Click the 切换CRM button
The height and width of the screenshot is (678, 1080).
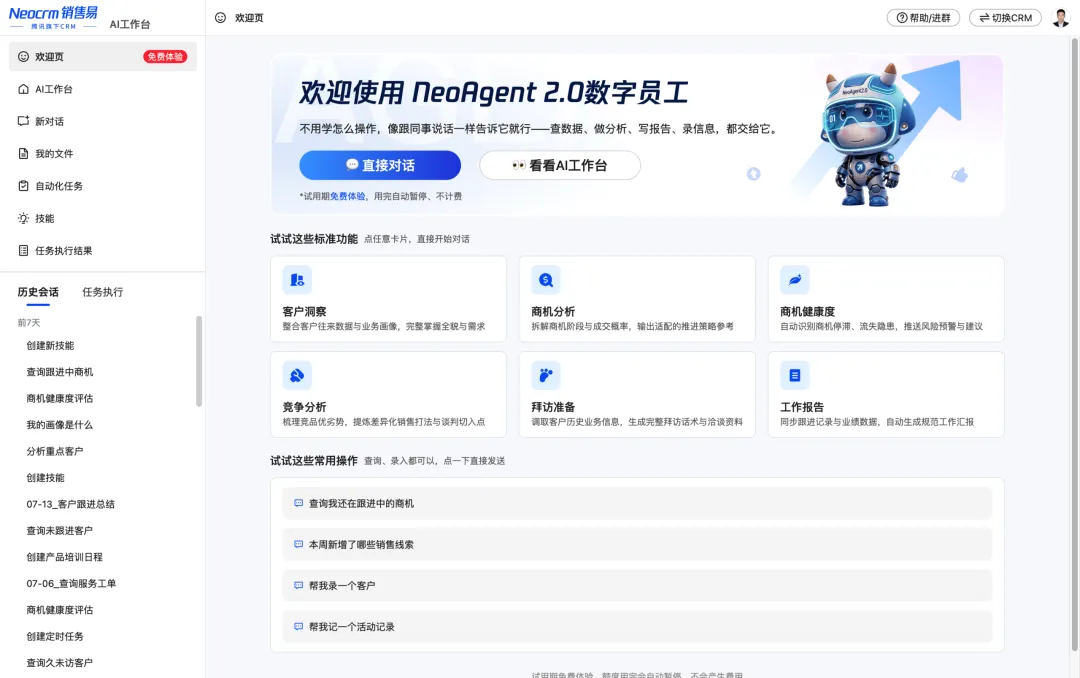[1006, 18]
